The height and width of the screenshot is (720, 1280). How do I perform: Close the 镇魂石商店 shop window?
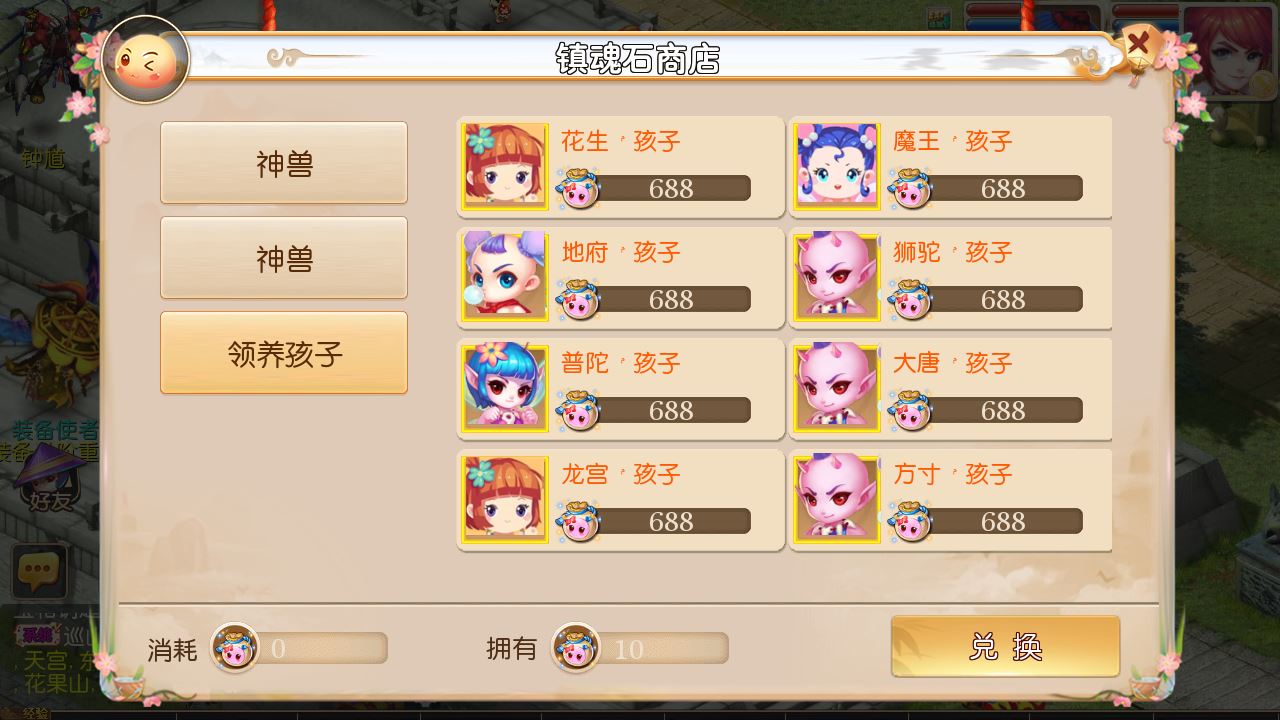[1137, 44]
